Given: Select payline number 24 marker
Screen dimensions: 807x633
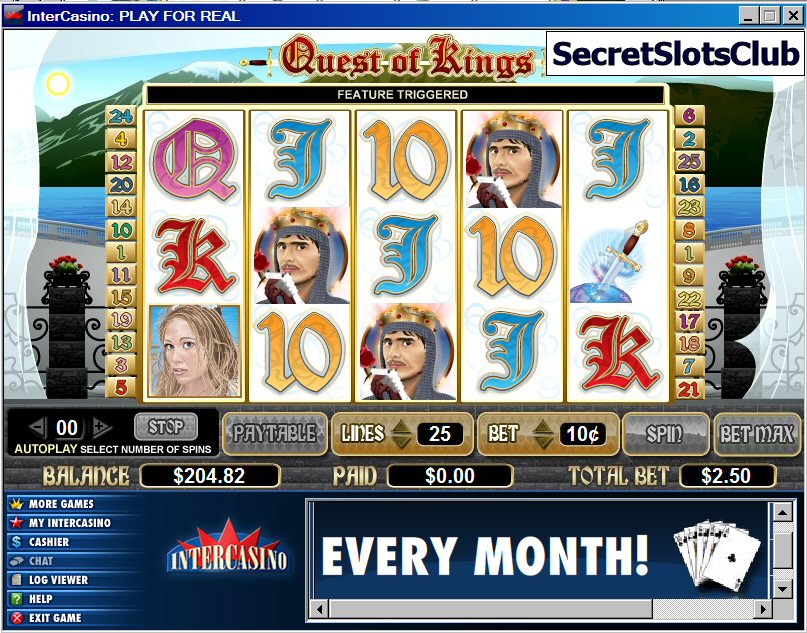Looking at the screenshot, I should [121, 116].
